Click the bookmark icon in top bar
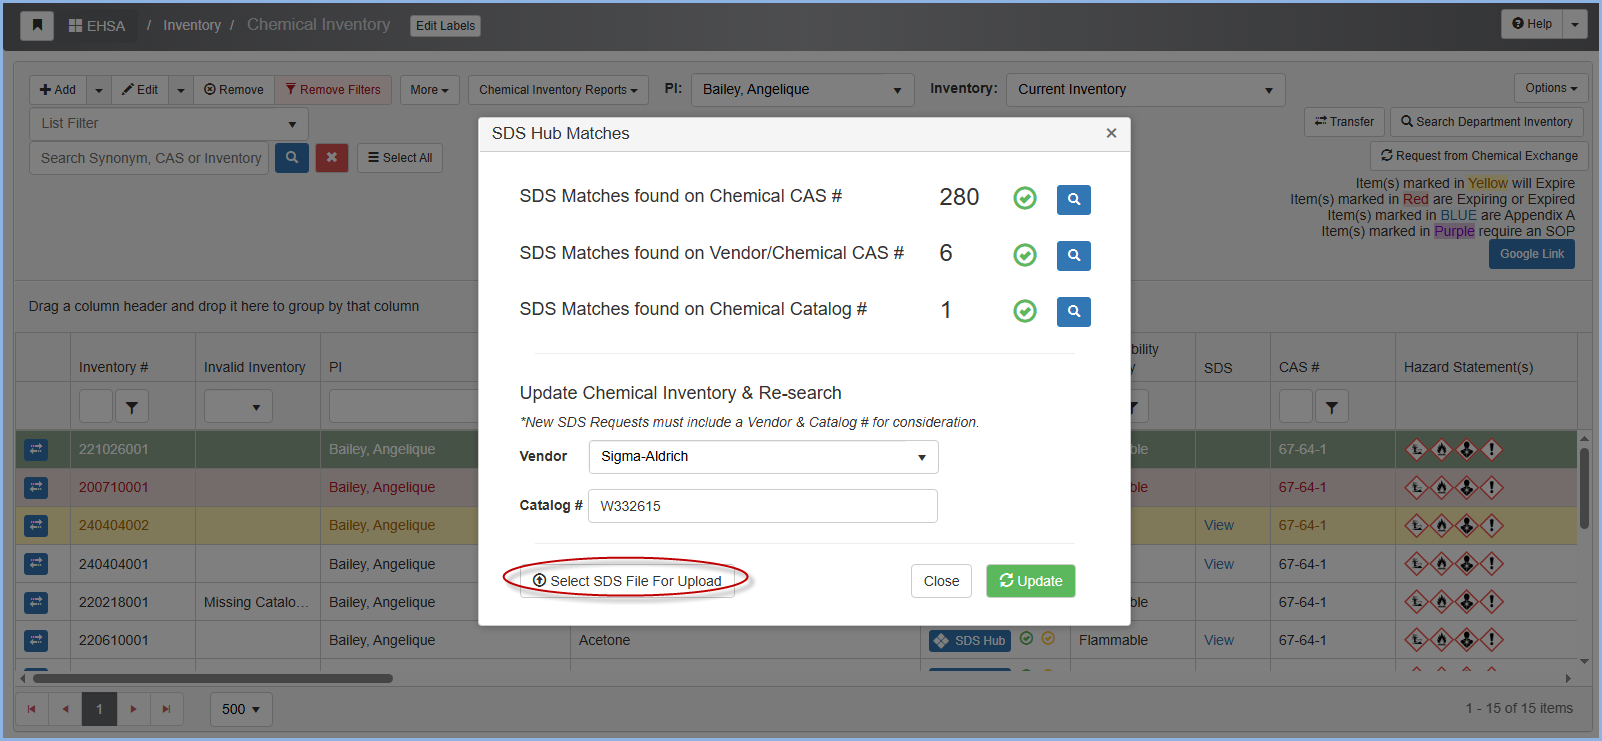 pos(37,25)
